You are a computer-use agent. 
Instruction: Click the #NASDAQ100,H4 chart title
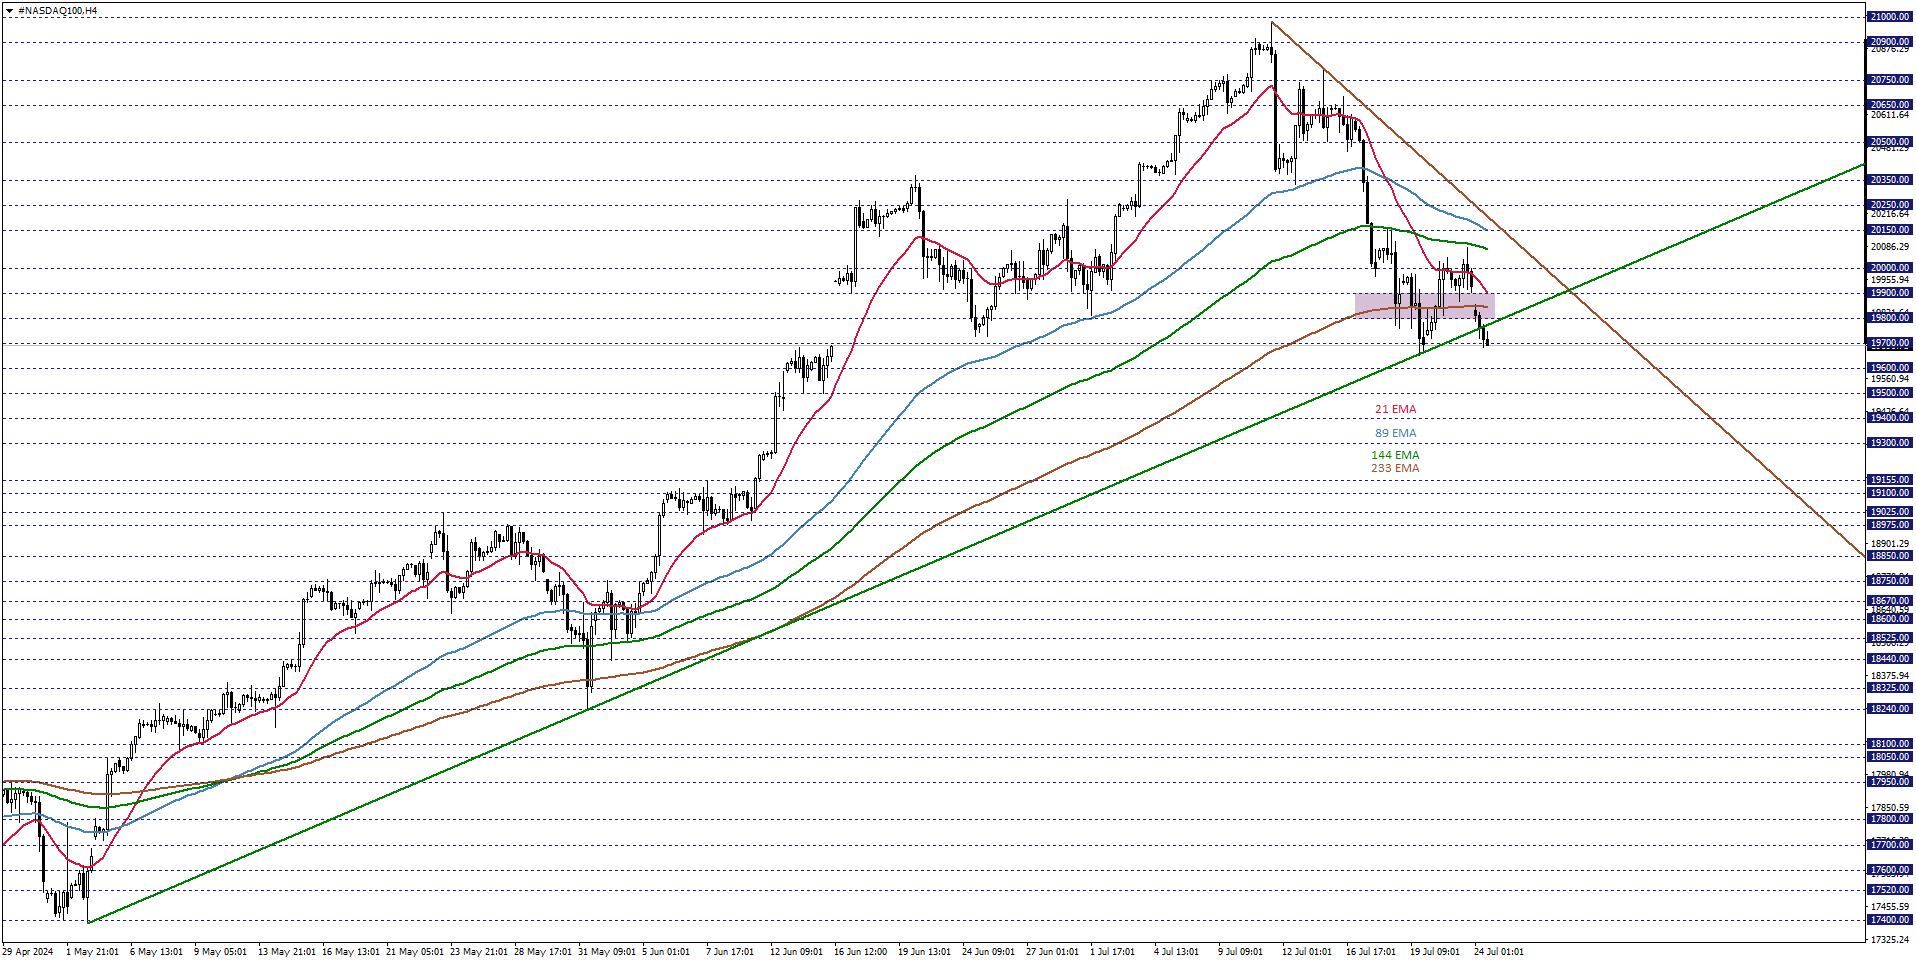(x=57, y=10)
